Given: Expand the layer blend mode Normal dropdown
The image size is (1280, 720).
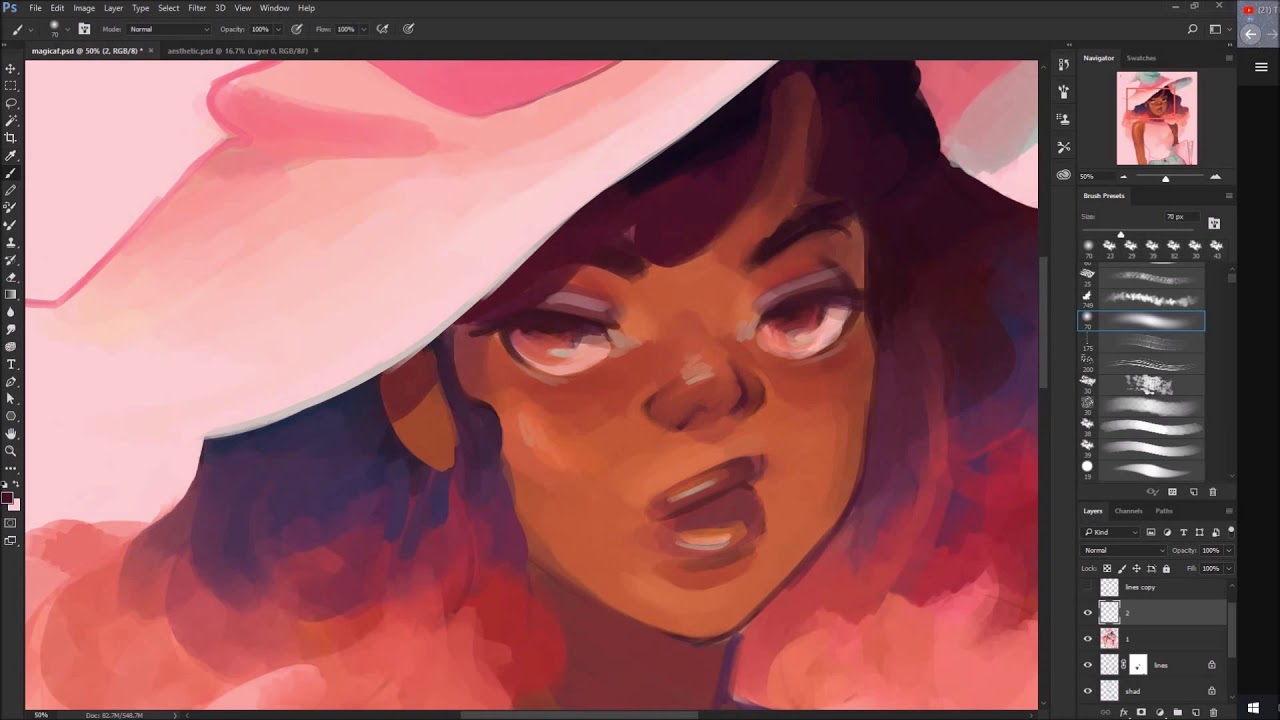Looking at the screenshot, I should click(x=1124, y=550).
